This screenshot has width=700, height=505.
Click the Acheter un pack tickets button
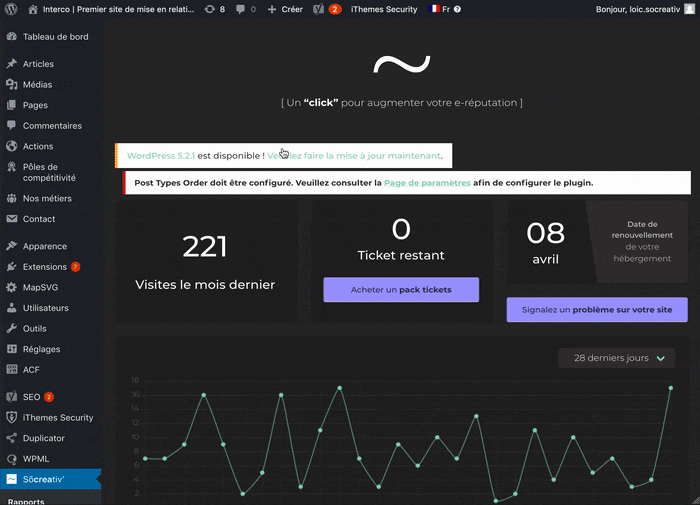tap(401, 290)
